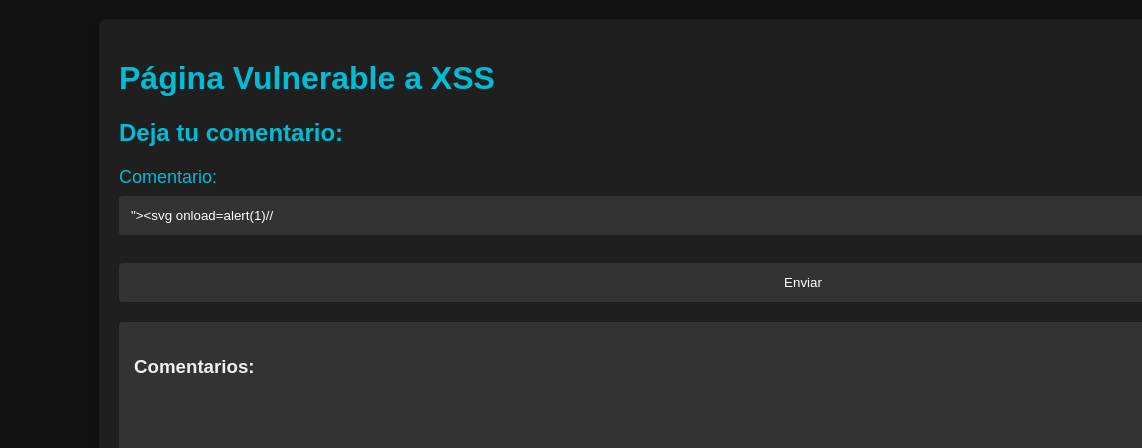Click the word "Página" in the title

(171, 78)
